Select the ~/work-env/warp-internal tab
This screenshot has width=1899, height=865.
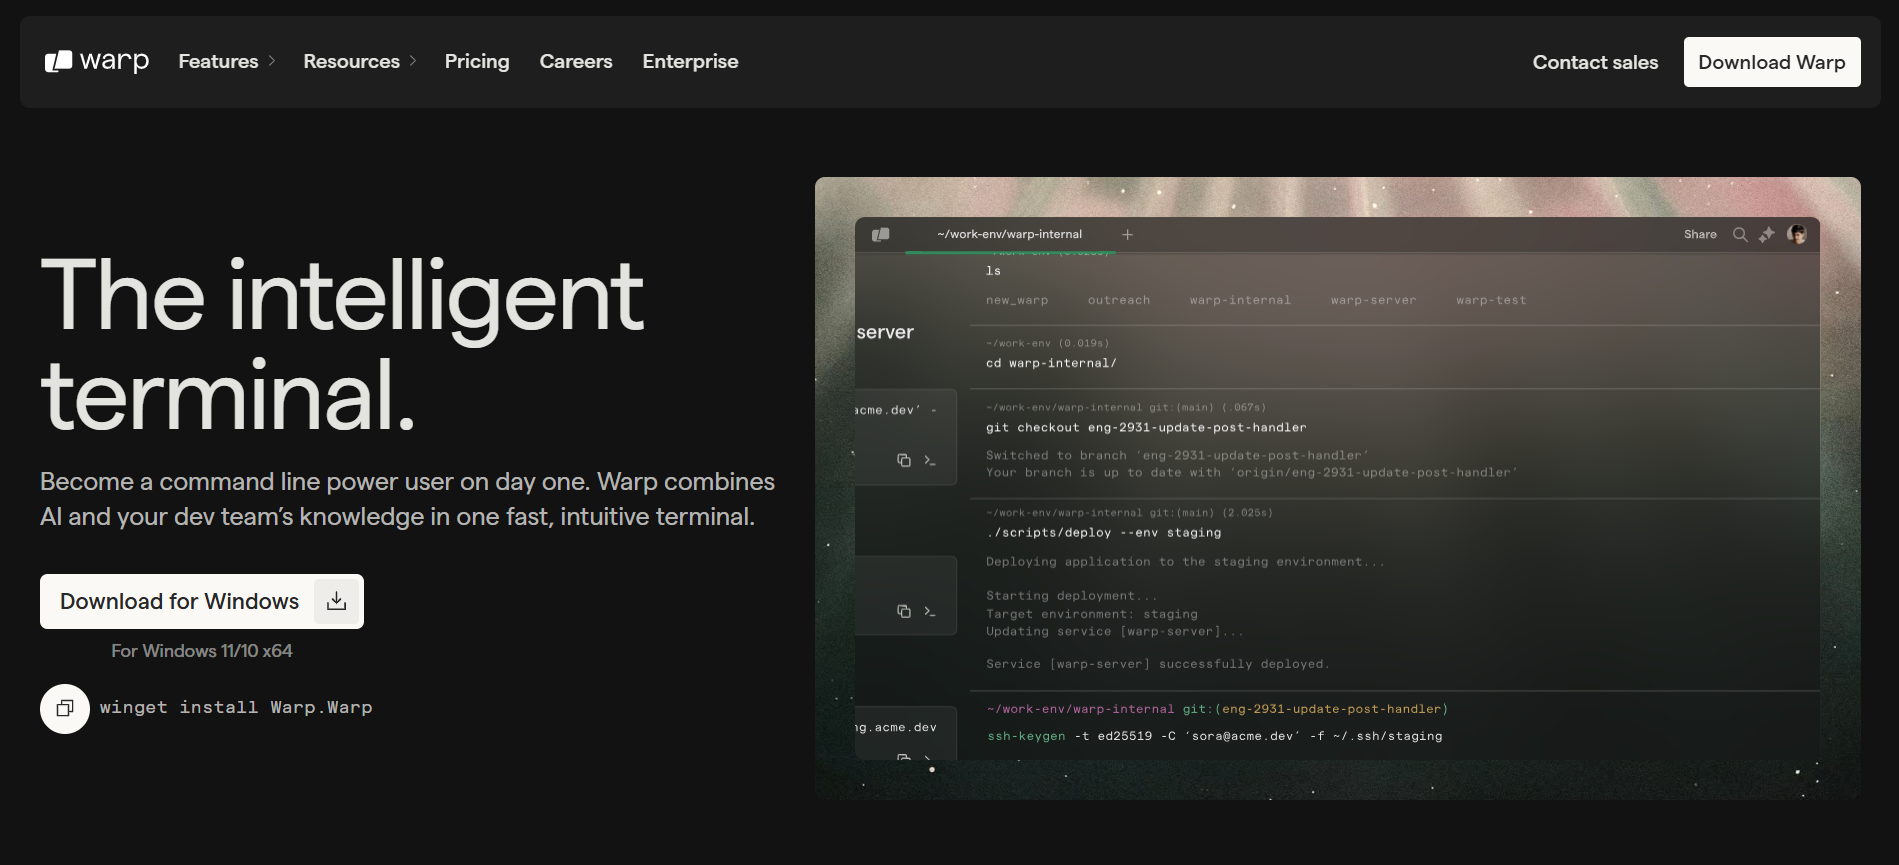1009,234
